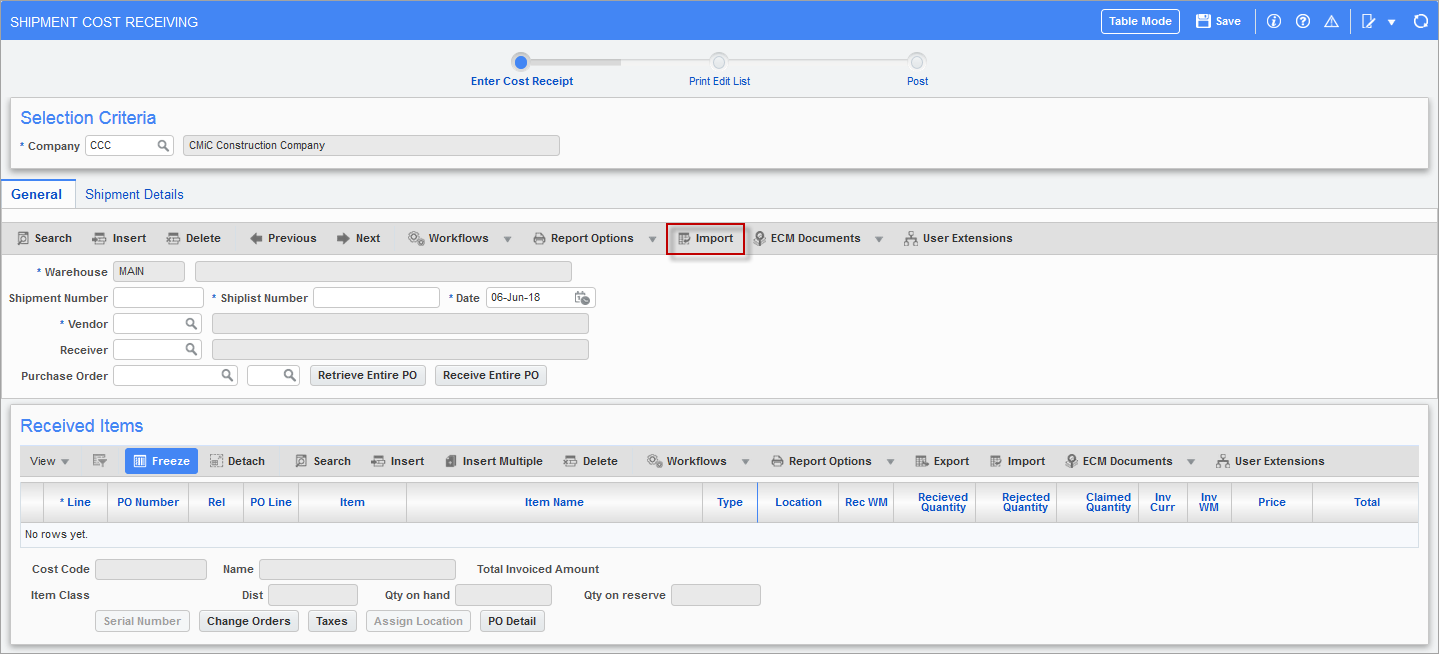The width and height of the screenshot is (1439, 654).
Task: Go to Previous record
Action: [x=283, y=238]
